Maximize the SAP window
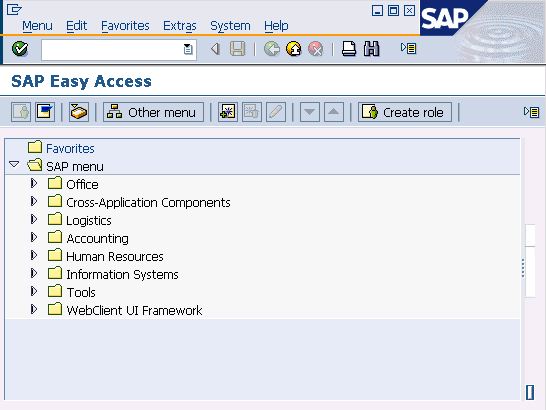The height and width of the screenshot is (410, 546). 393,11
